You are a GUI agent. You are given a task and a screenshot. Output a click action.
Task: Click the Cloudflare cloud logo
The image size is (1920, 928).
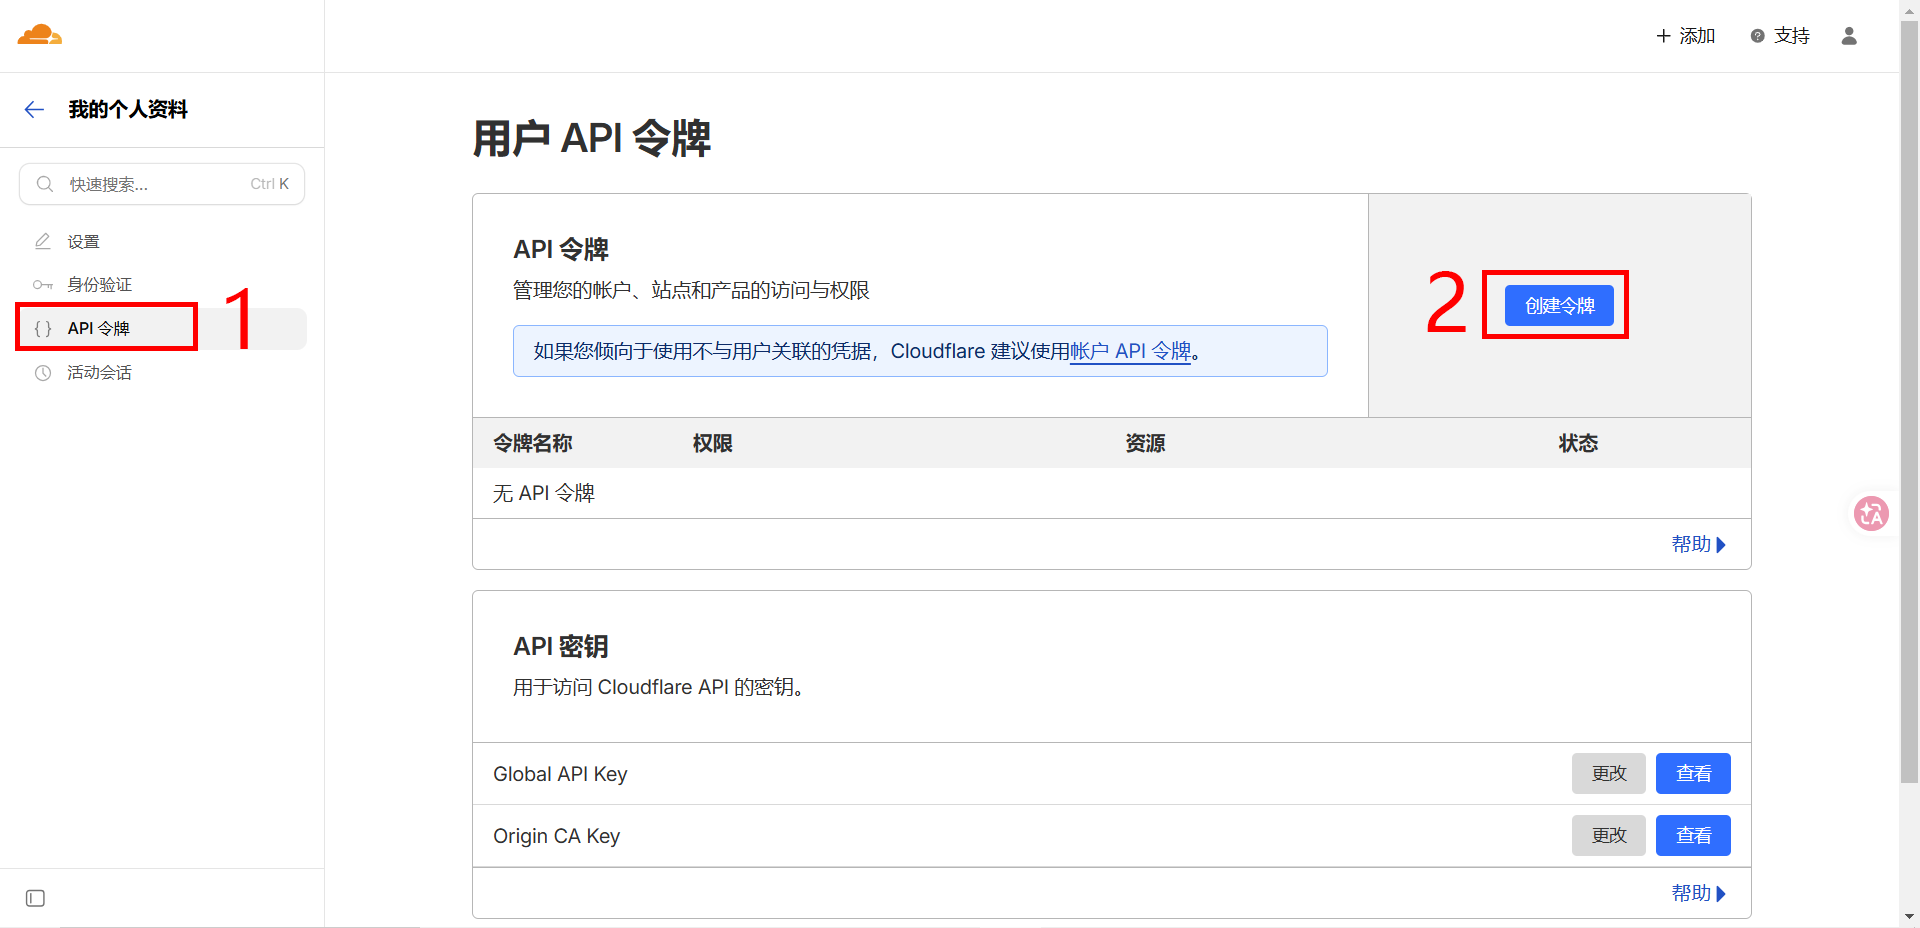[x=40, y=35]
